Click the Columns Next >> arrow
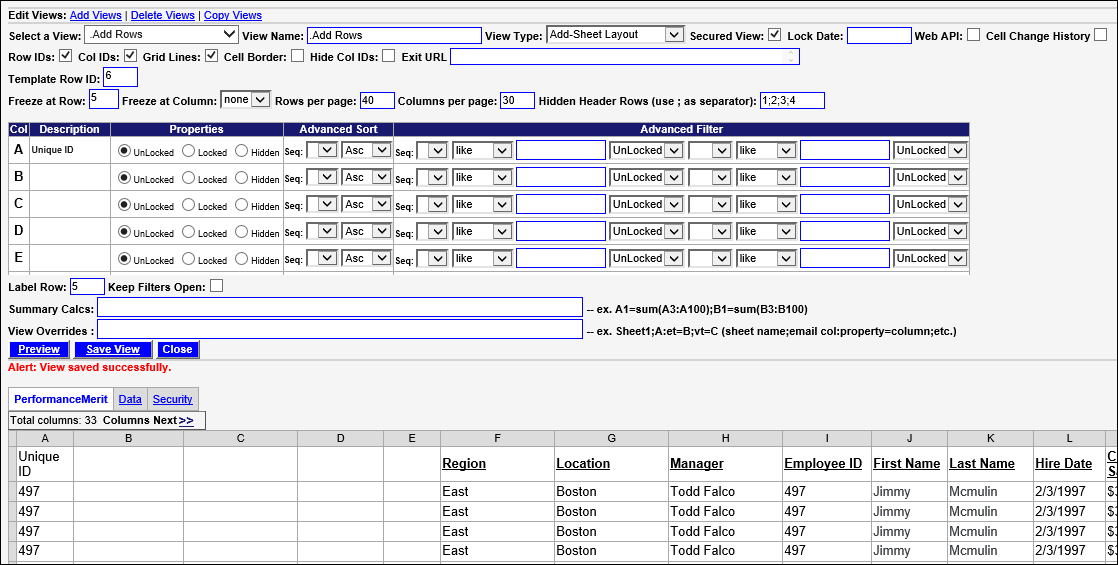 pos(186,421)
